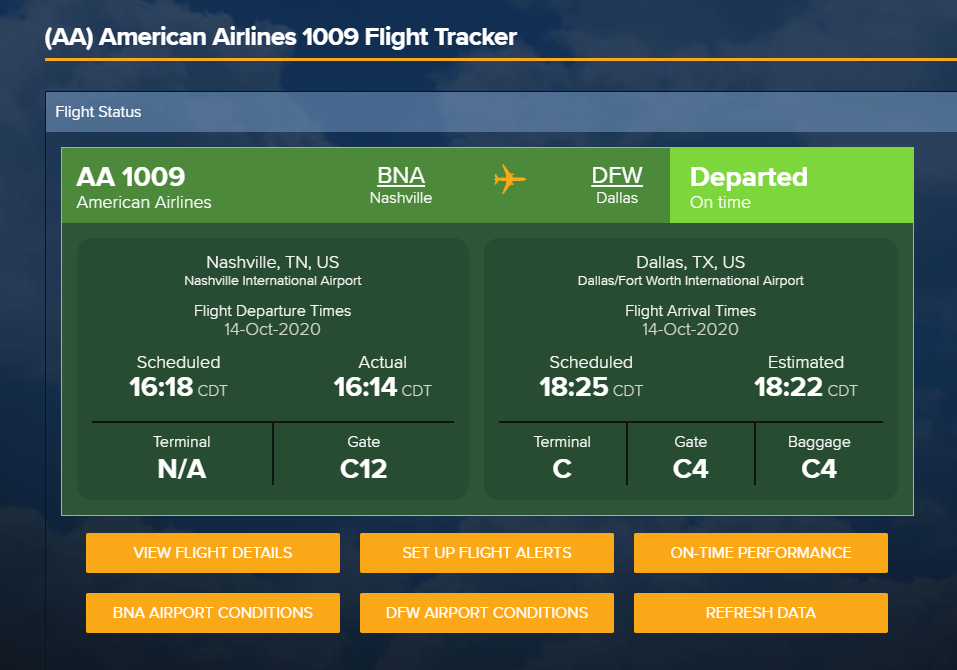Click the Departed status box

[x=749, y=186]
